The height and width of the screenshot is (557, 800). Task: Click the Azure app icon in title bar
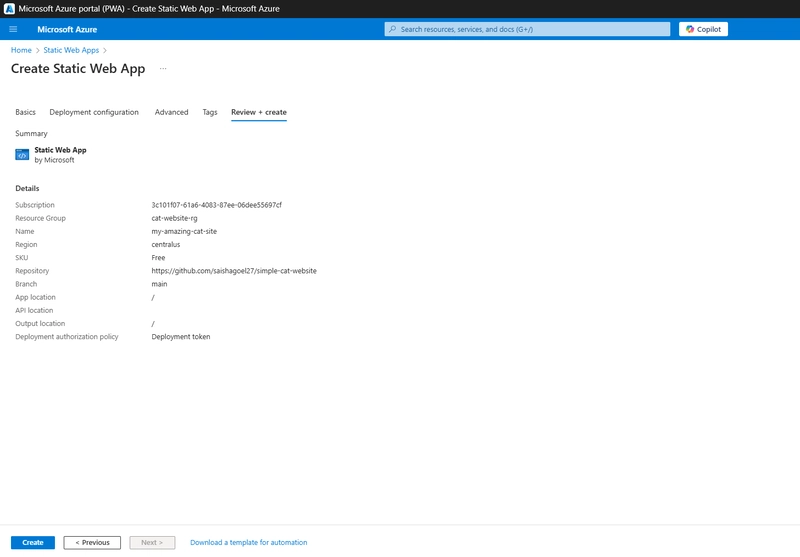pos(9,9)
